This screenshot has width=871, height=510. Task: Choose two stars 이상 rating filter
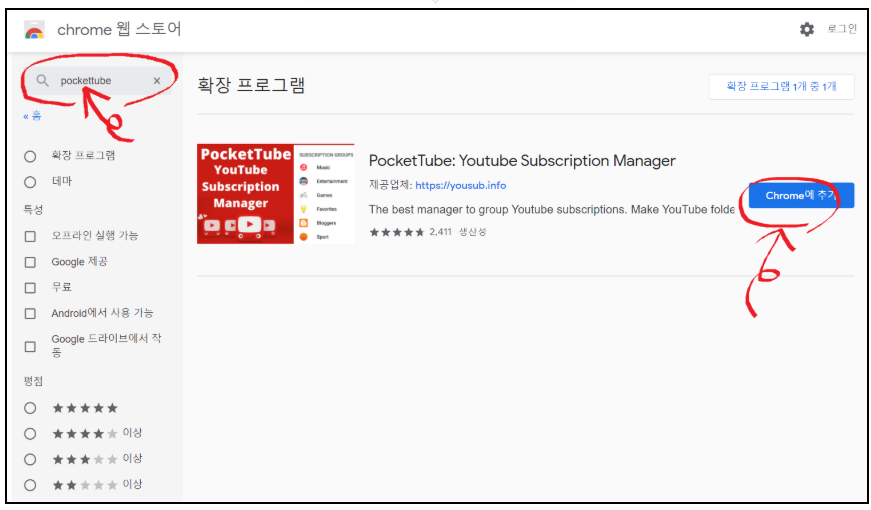pos(30,485)
